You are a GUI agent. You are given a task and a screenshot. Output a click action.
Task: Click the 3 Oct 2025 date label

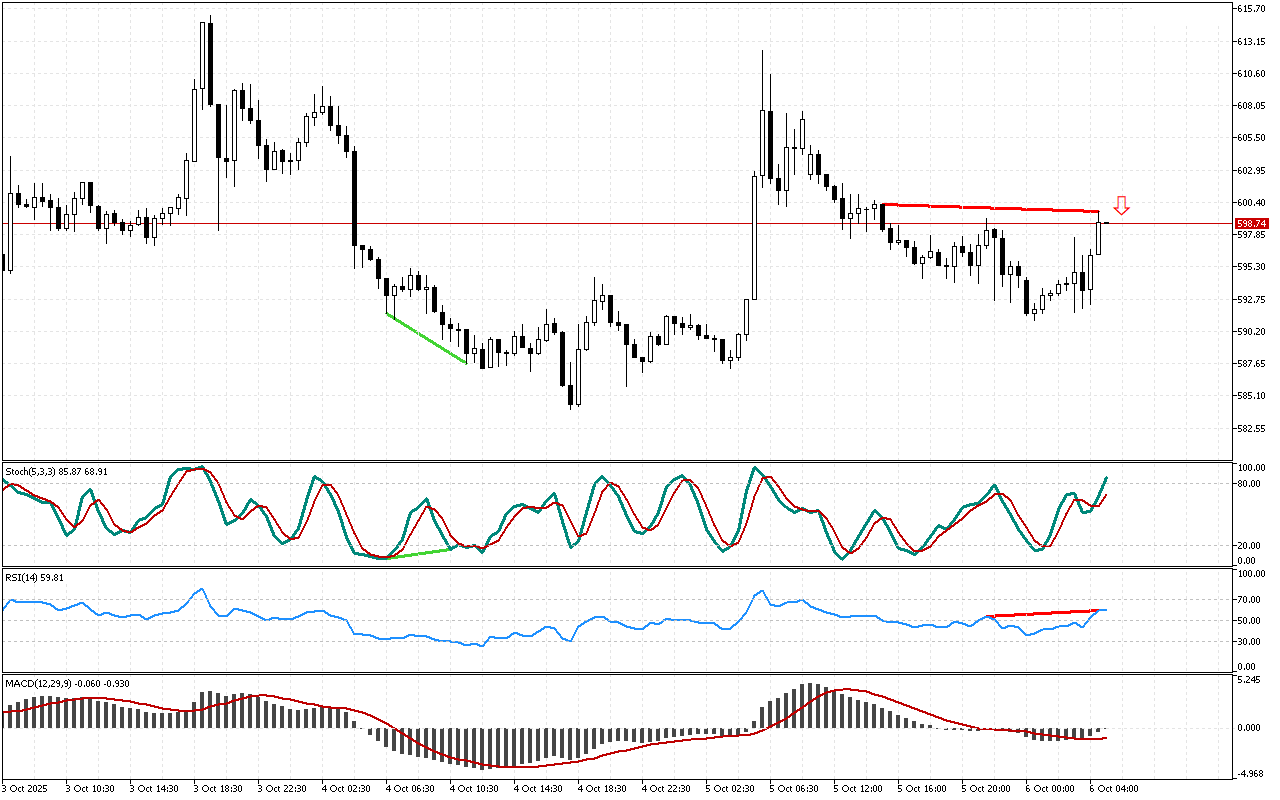[28, 788]
